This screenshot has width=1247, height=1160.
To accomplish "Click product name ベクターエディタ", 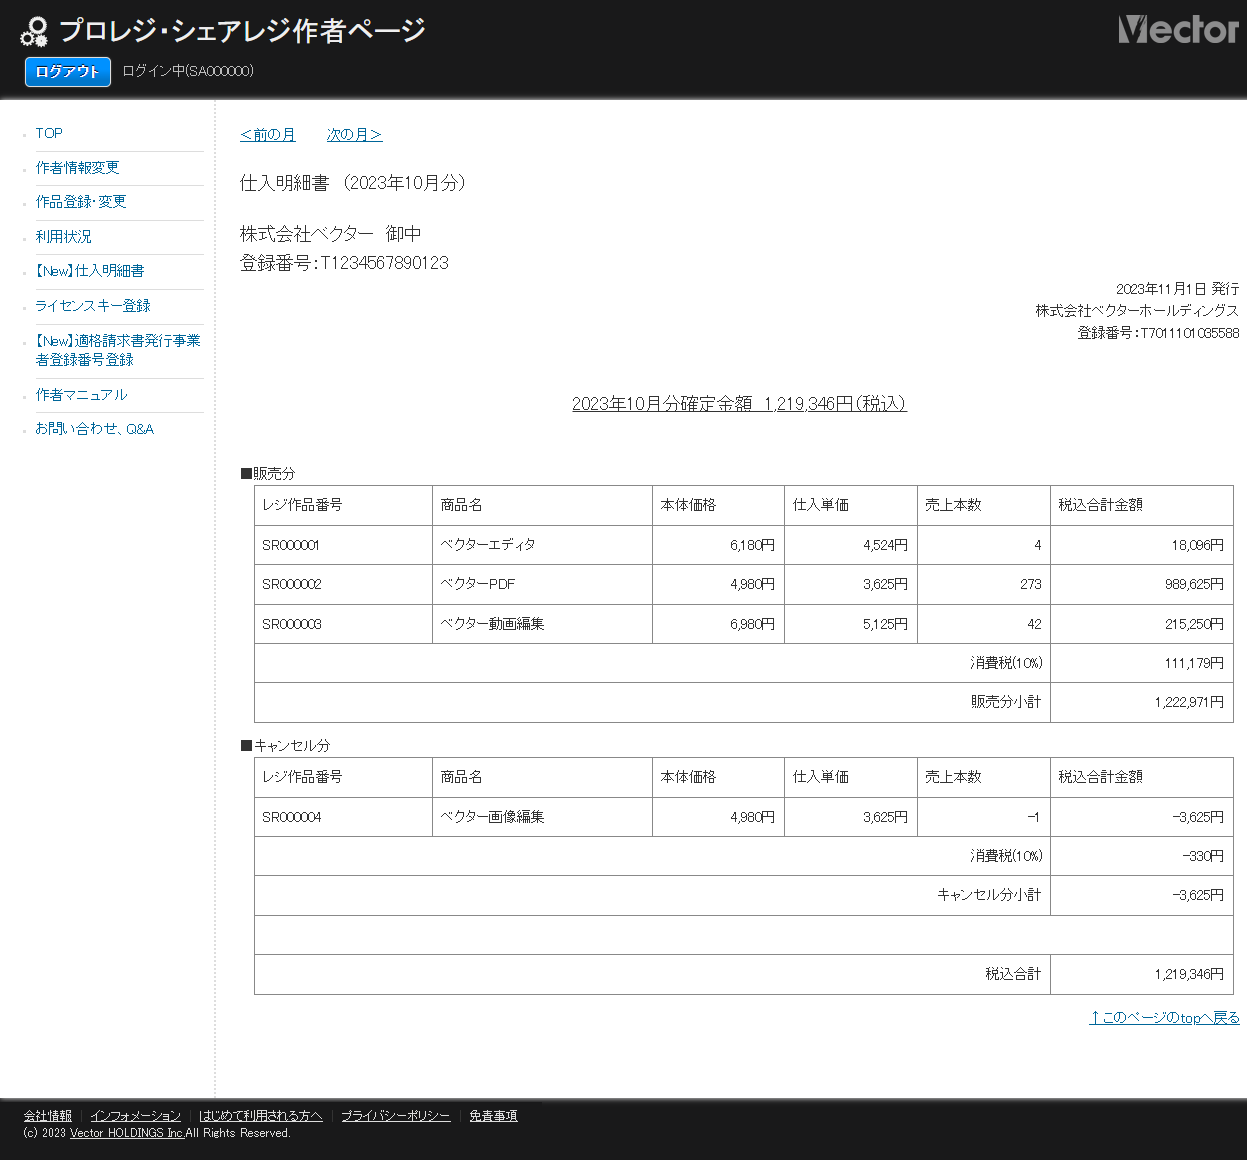I will [488, 545].
